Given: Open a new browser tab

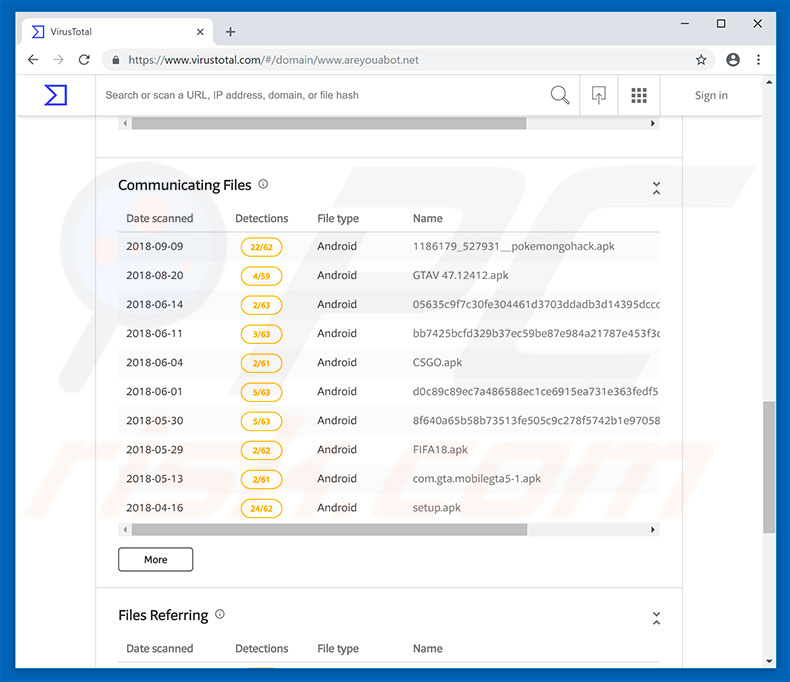Looking at the screenshot, I should [x=230, y=32].
